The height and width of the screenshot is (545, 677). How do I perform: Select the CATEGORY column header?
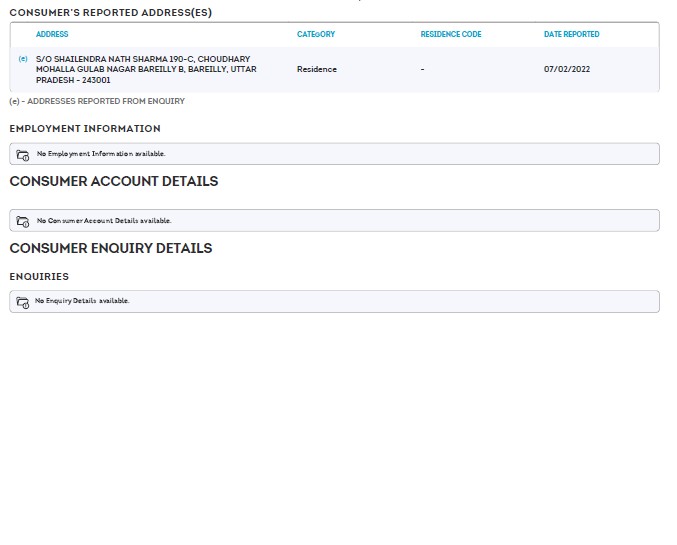(x=316, y=34)
